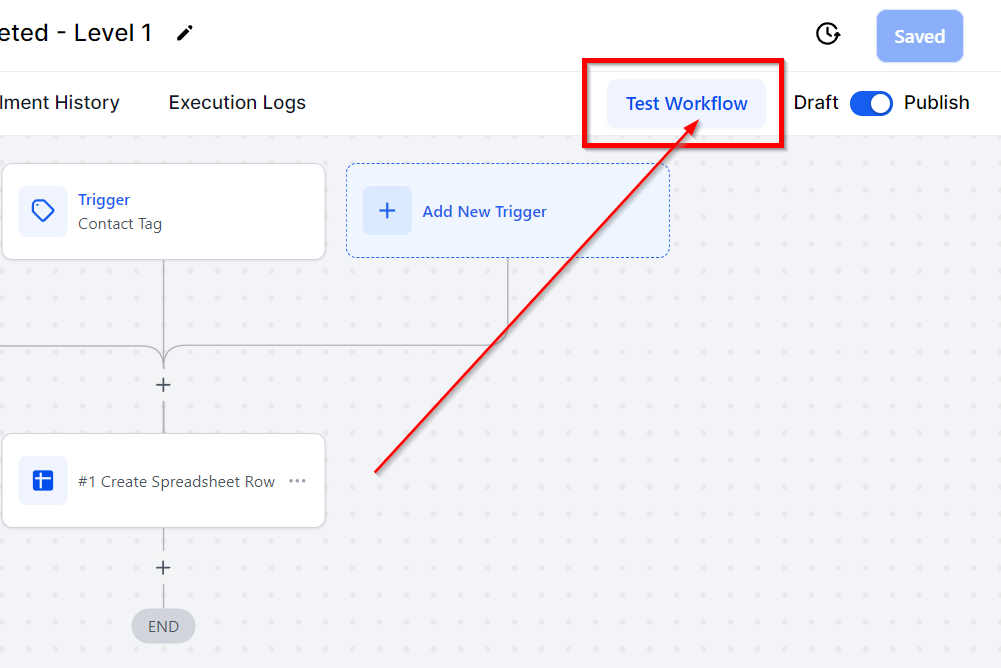This screenshot has width=1001, height=668.
Task: Click the Saved button
Action: pyautogui.click(x=919, y=36)
